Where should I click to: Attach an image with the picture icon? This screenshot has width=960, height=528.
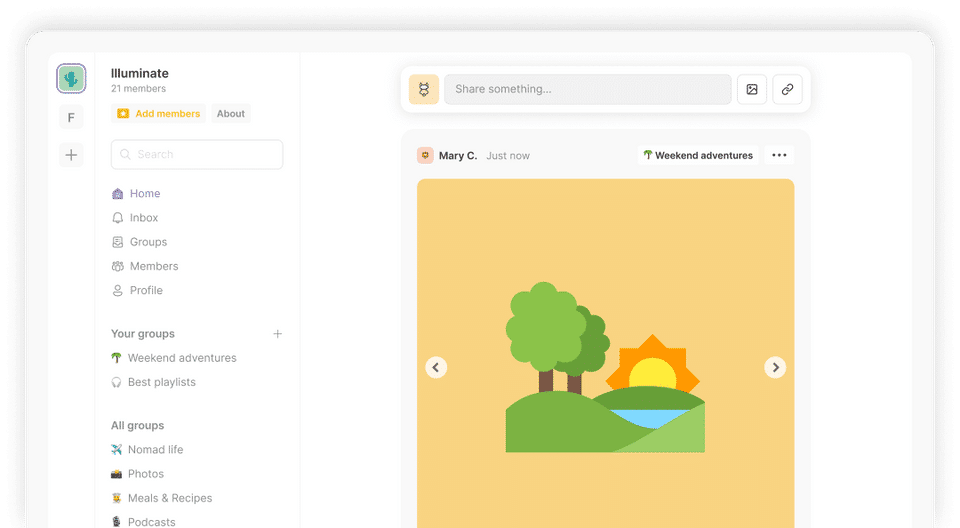point(752,89)
